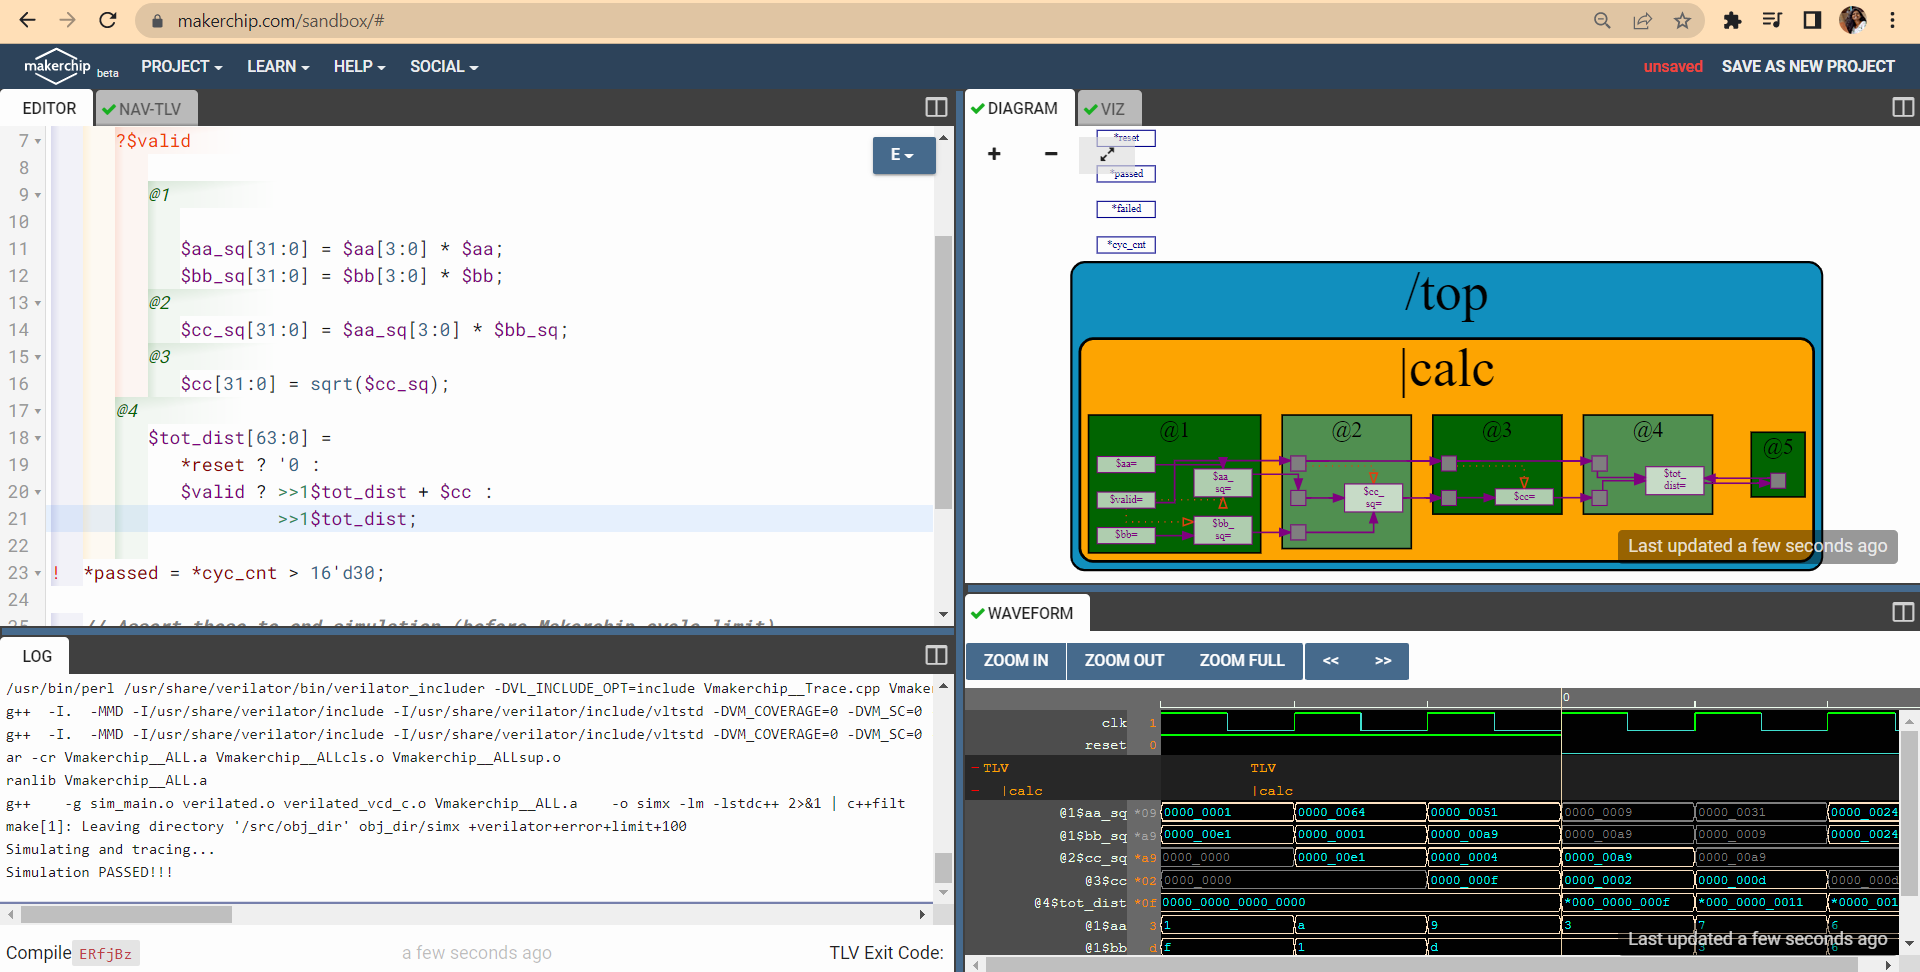Open the Compile ERfjBz link
This screenshot has height=972, width=1920.
(105, 953)
